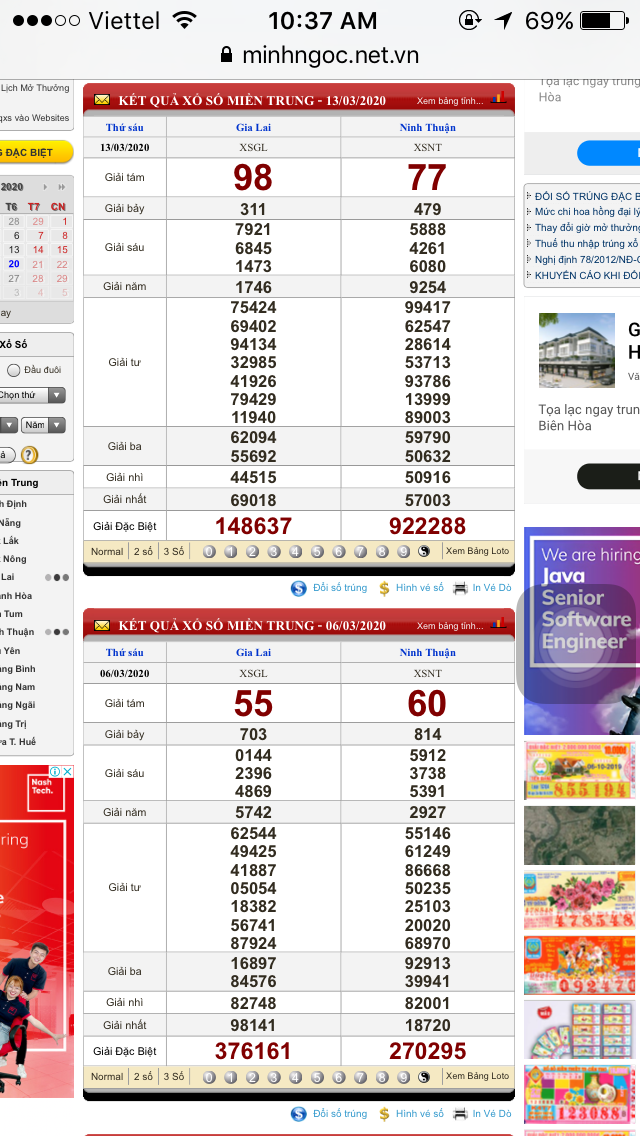Click the dollar sign icon beside 'Hình vé số' under 06/03 table

[384, 1113]
